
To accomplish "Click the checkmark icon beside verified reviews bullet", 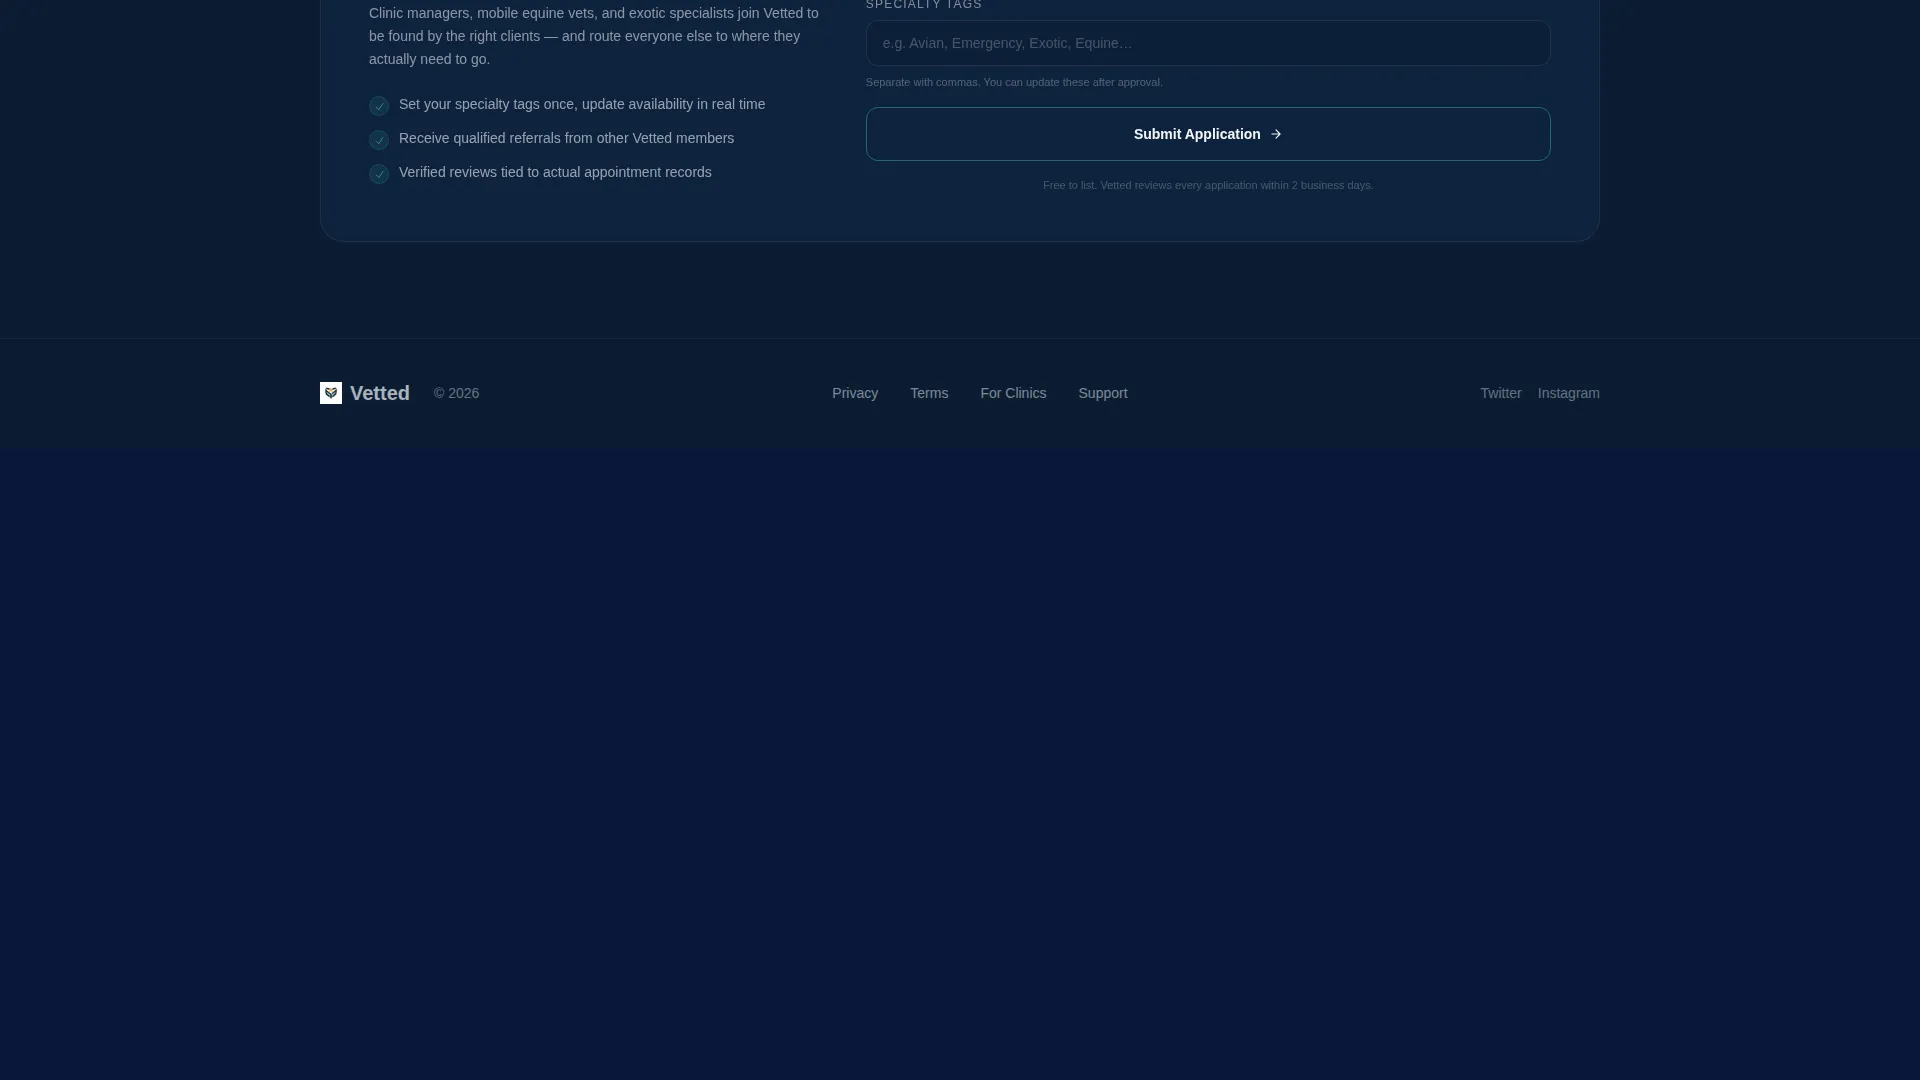I will click(x=379, y=174).
